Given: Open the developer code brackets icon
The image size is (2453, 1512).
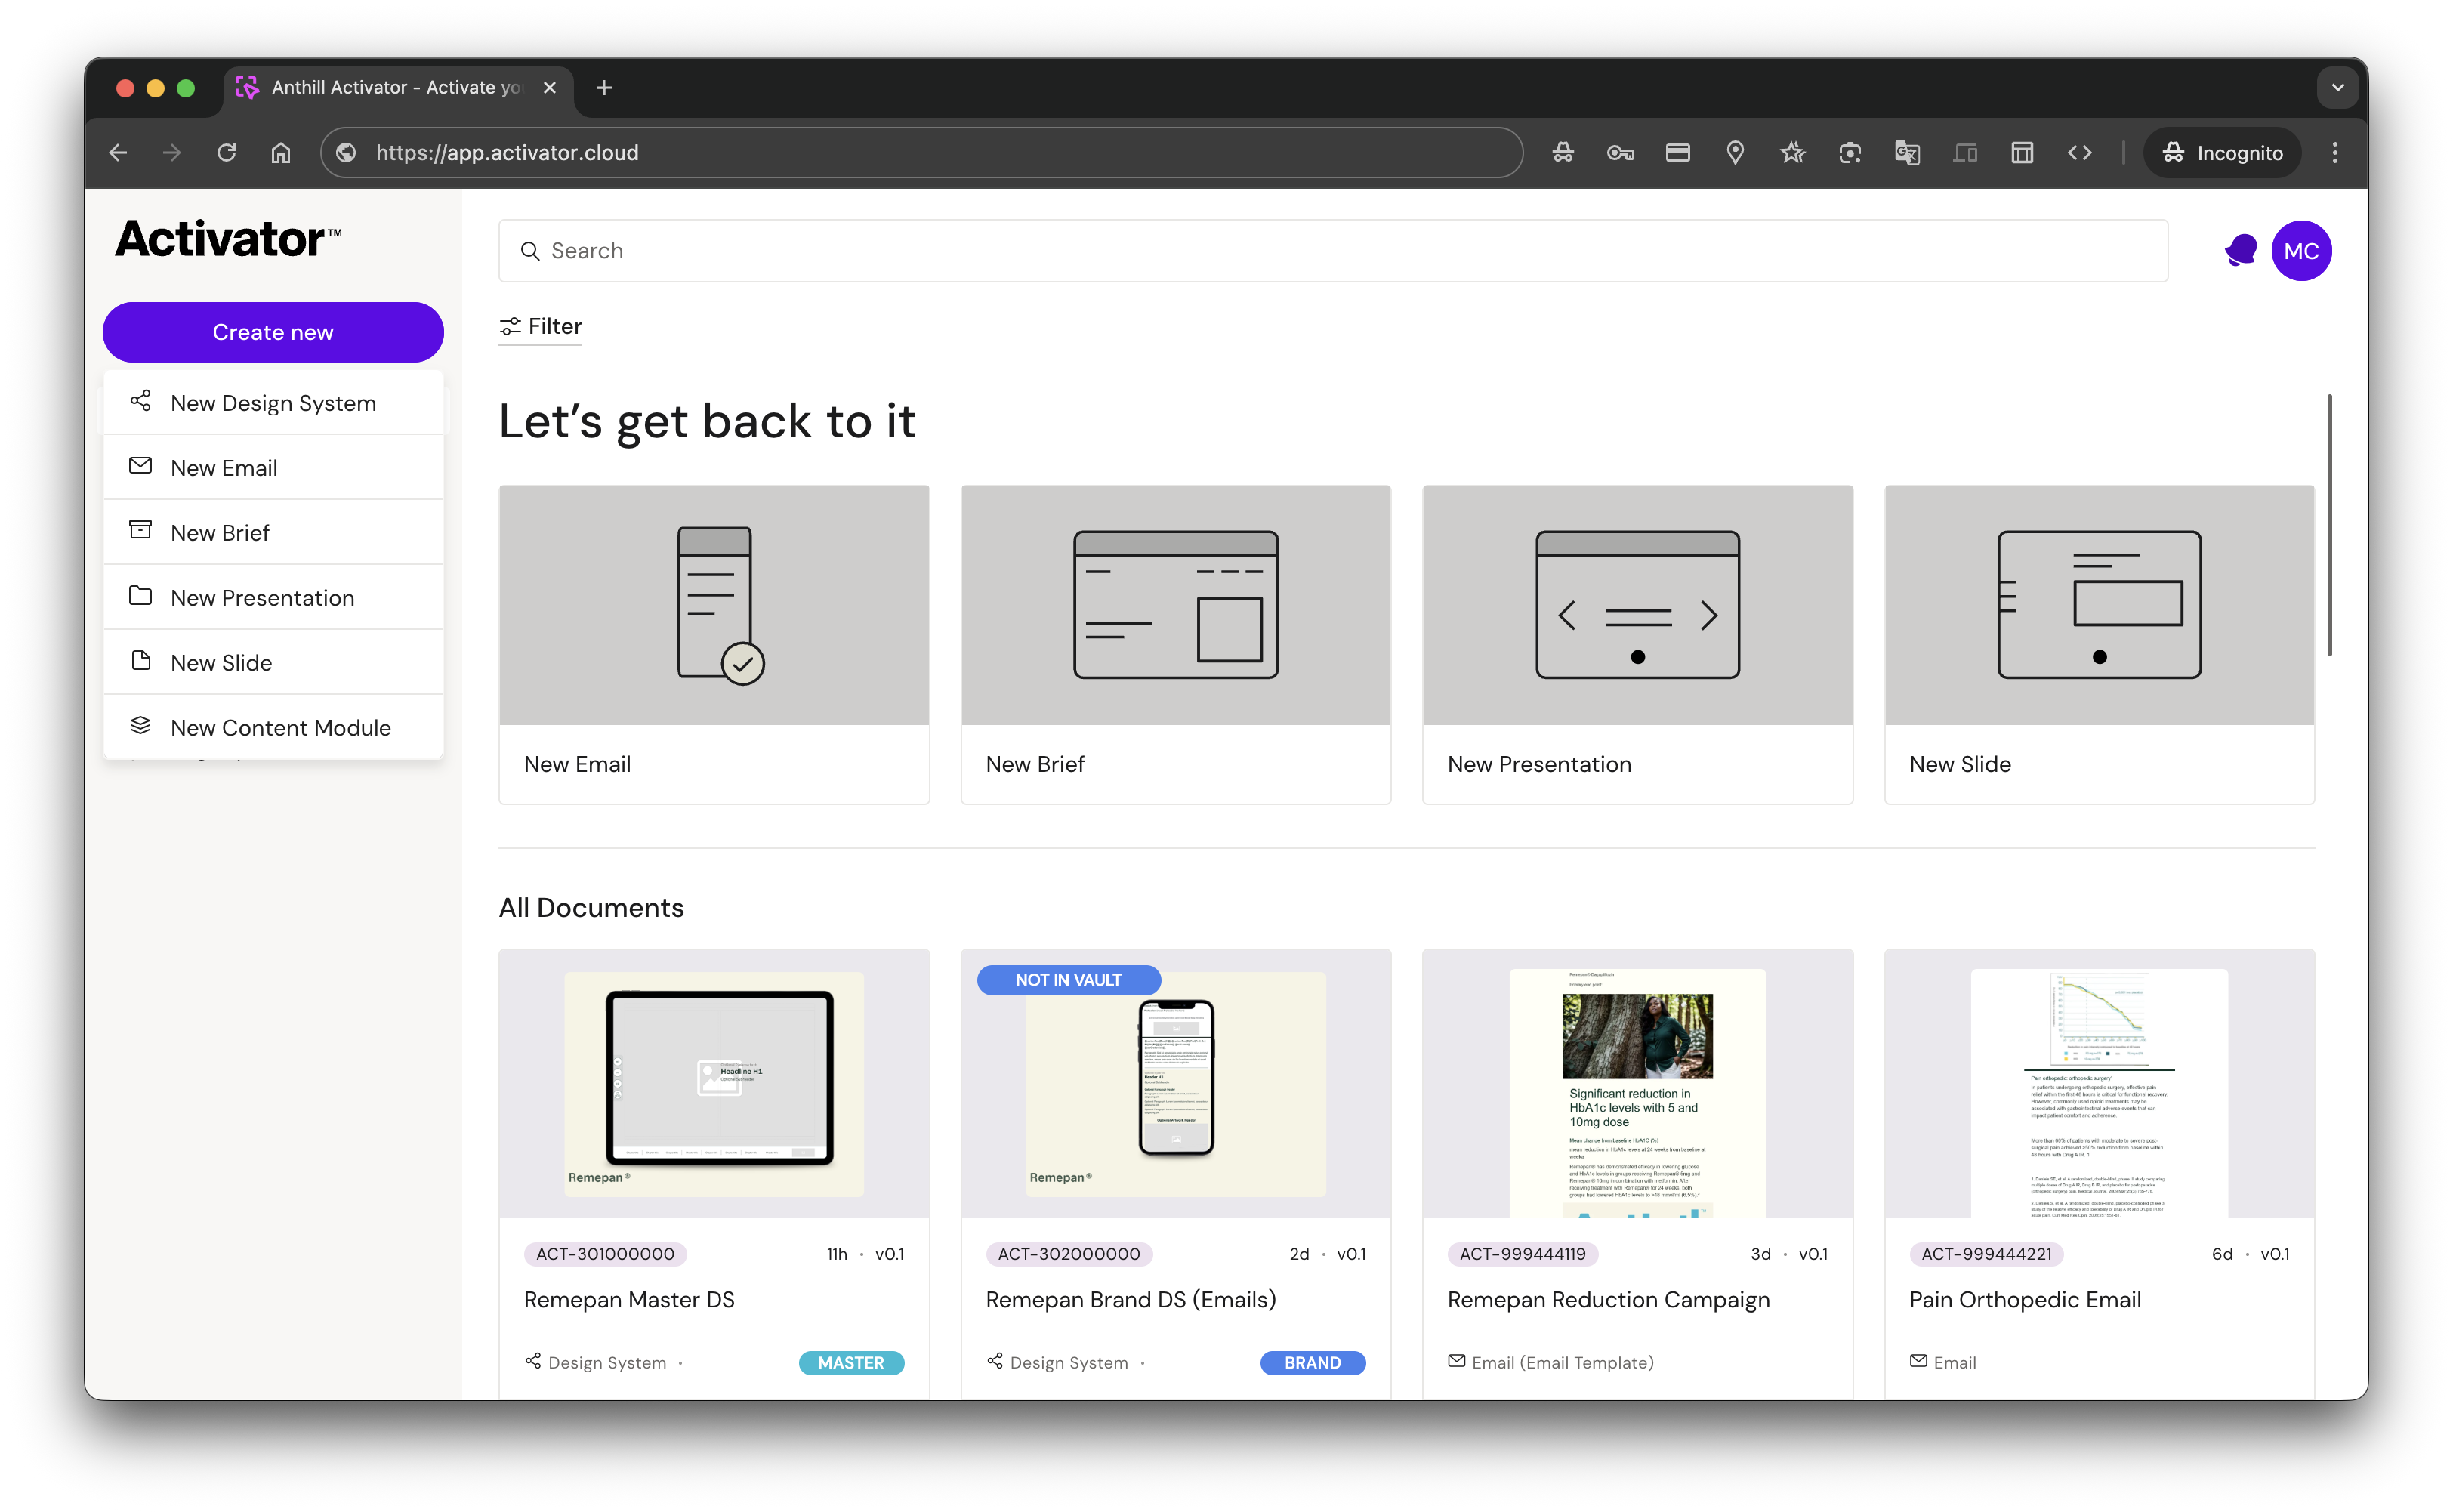Looking at the screenshot, I should [2079, 153].
